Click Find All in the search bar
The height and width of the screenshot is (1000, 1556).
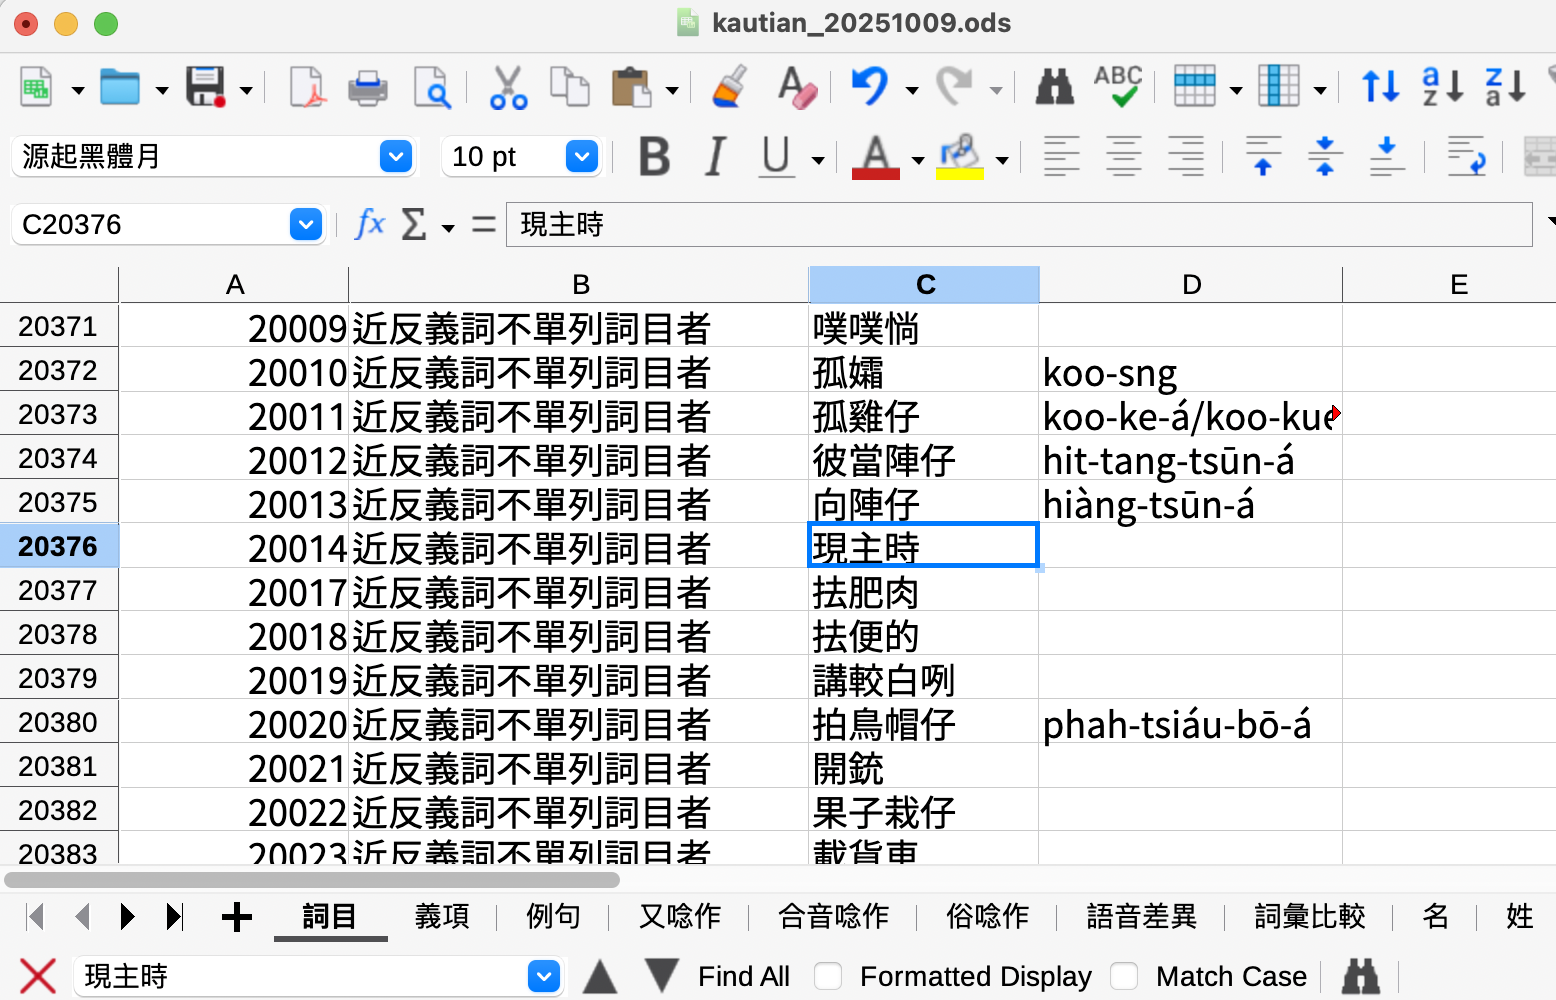[744, 976]
